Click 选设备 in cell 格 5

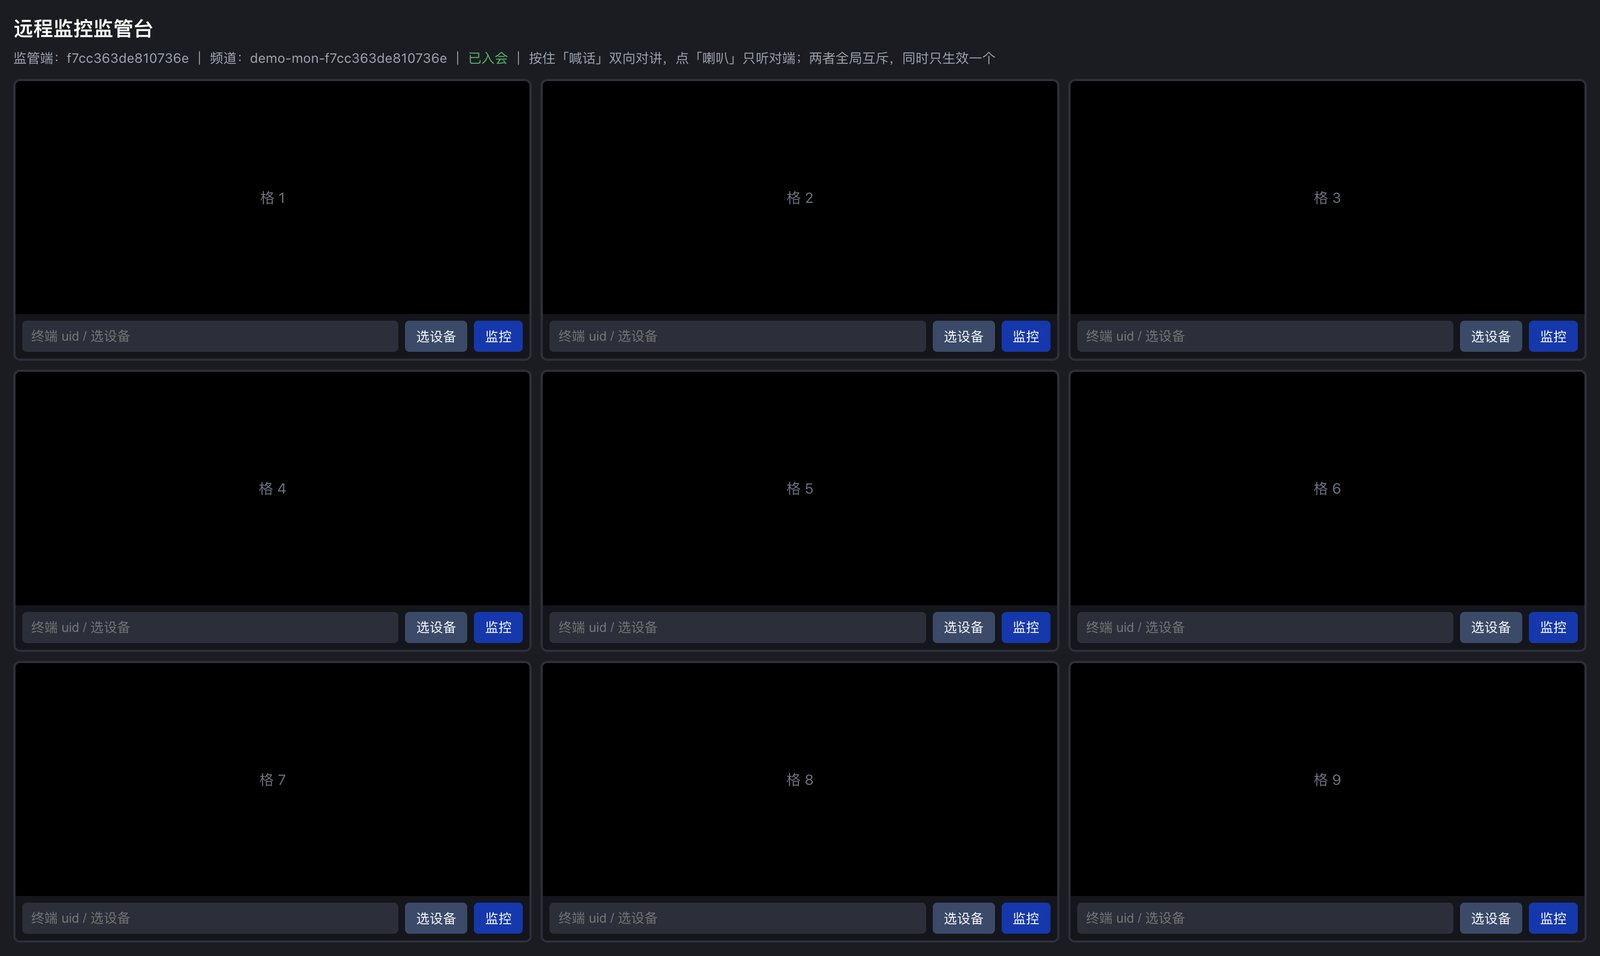click(963, 627)
